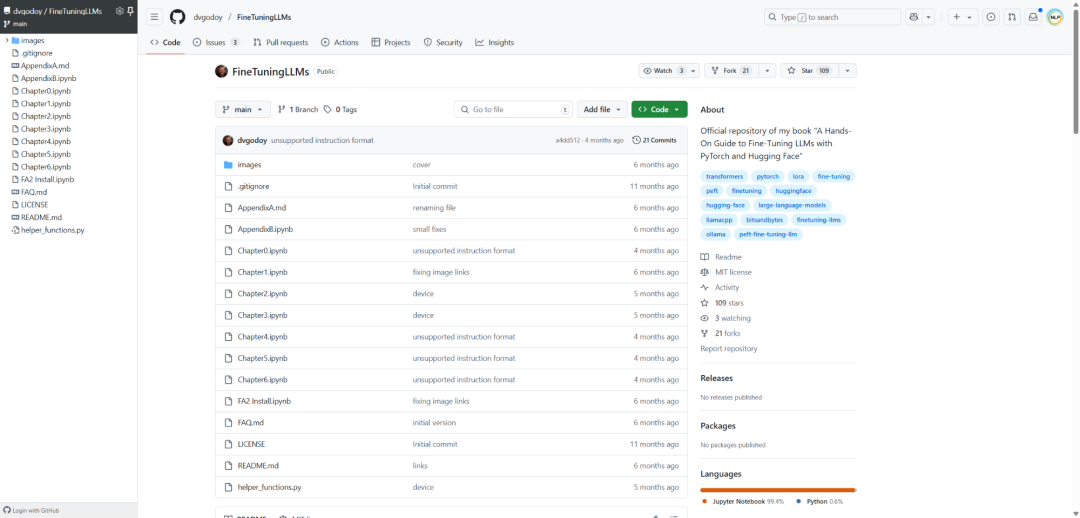Viewport: 1080px width, 518px height.
Task: Click the fork icon beside 21 forks
Action: click(x=705, y=333)
